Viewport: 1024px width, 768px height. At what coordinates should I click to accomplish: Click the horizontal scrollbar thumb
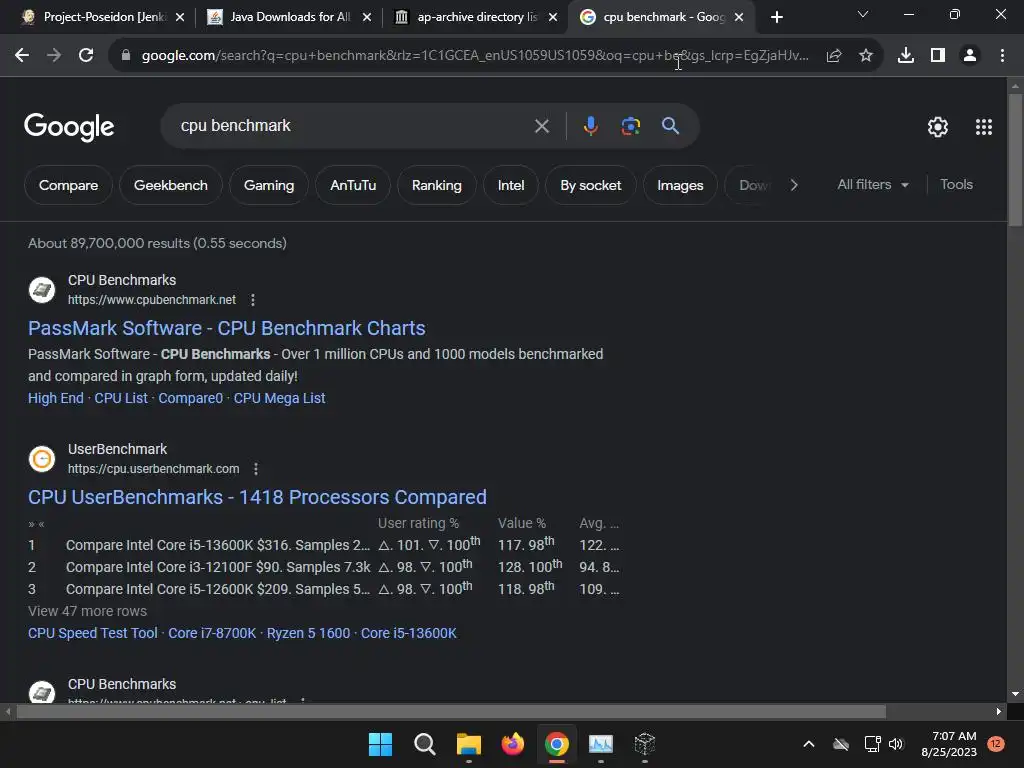[451, 711]
